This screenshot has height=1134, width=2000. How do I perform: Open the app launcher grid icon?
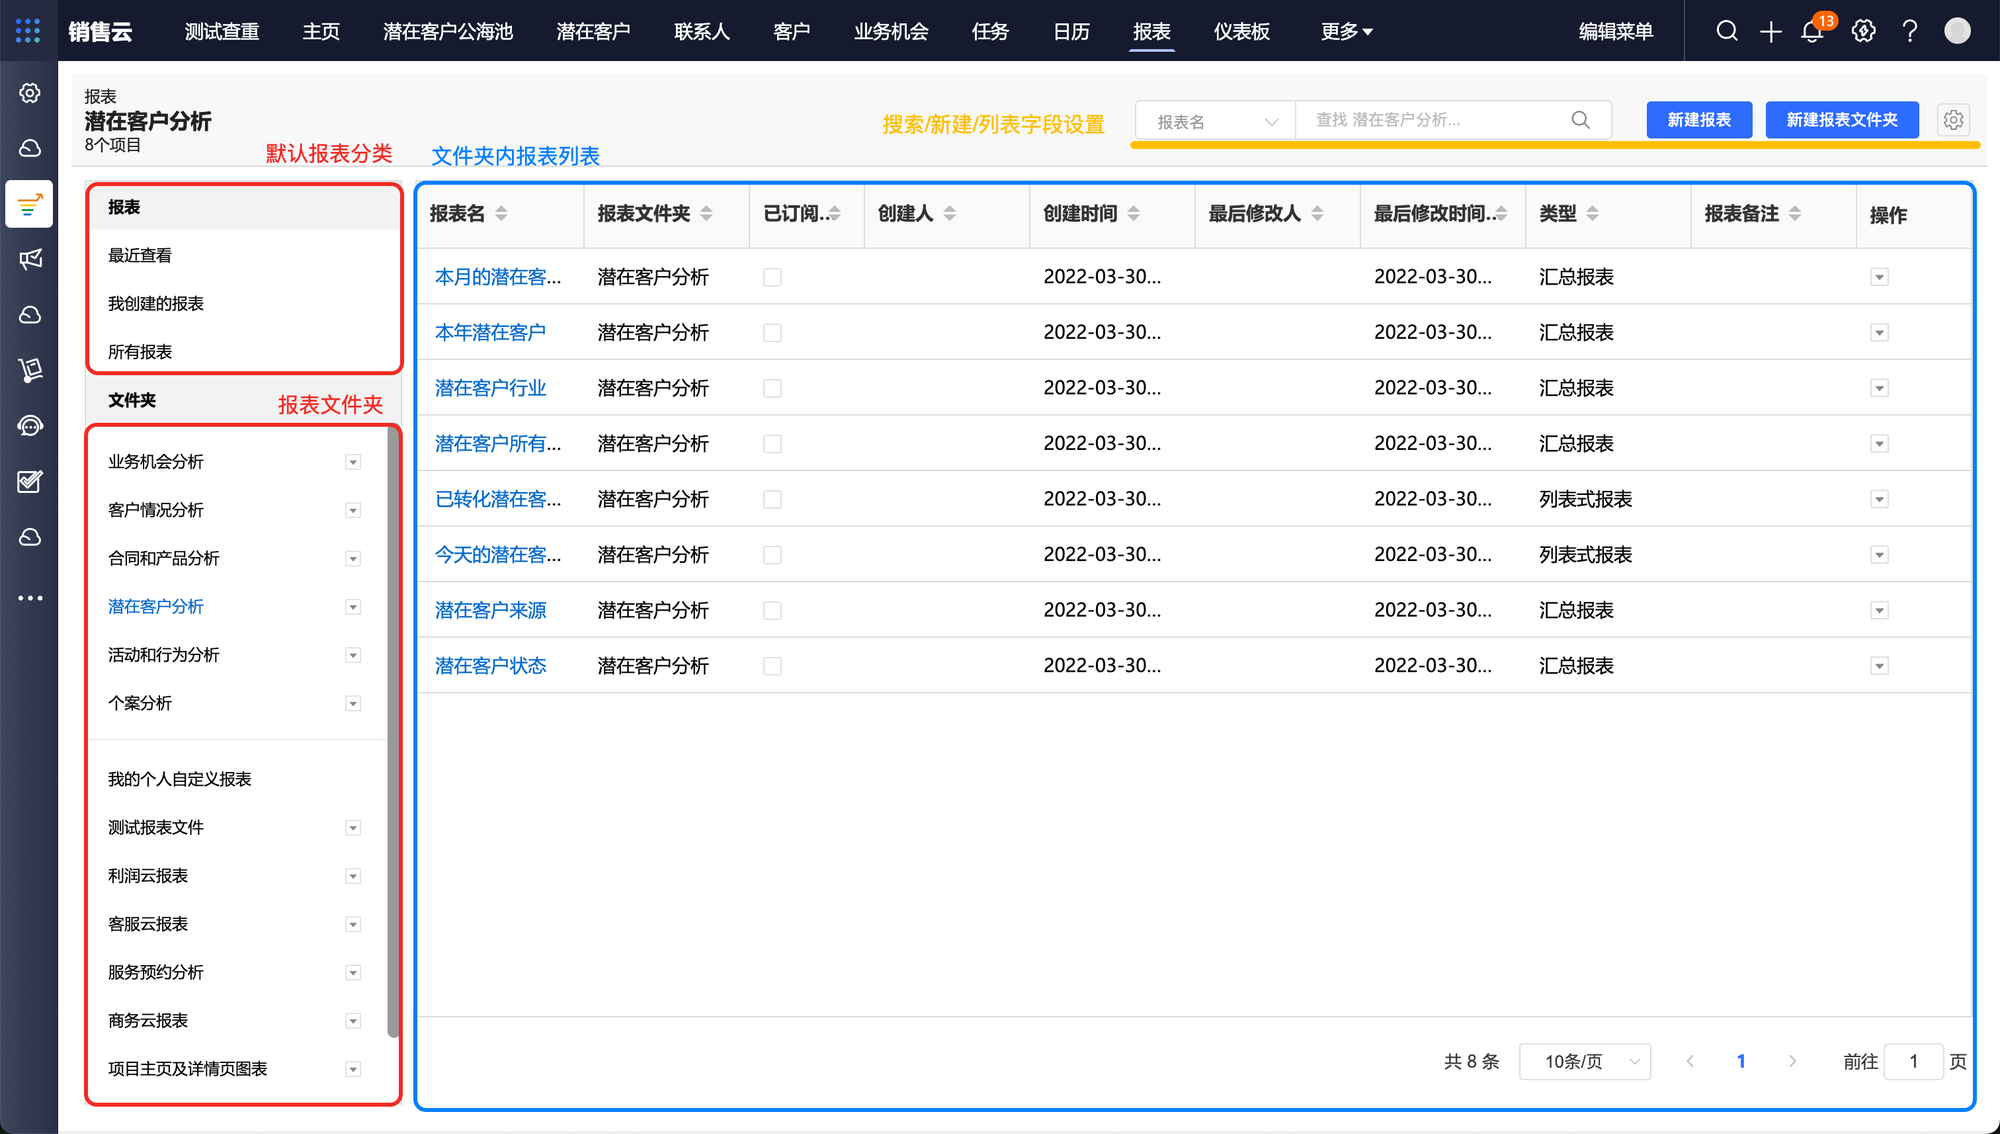(x=28, y=31)
